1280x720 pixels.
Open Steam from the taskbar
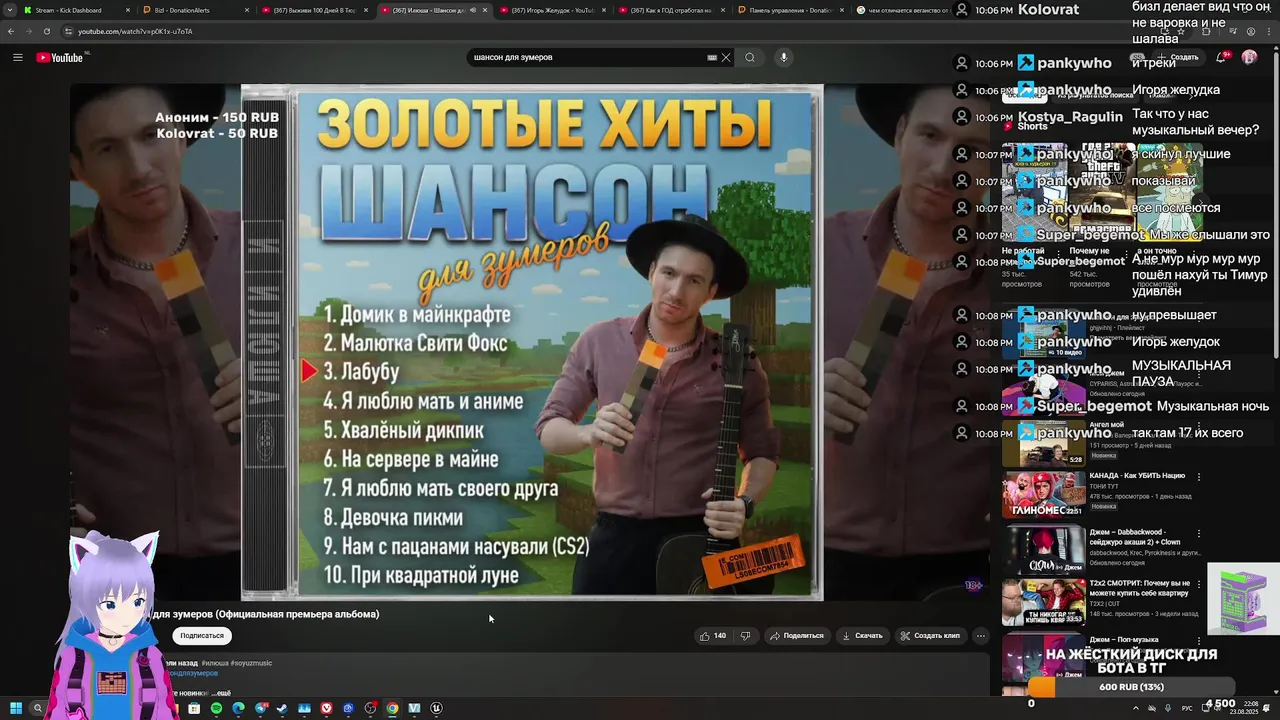pos(282,708)
